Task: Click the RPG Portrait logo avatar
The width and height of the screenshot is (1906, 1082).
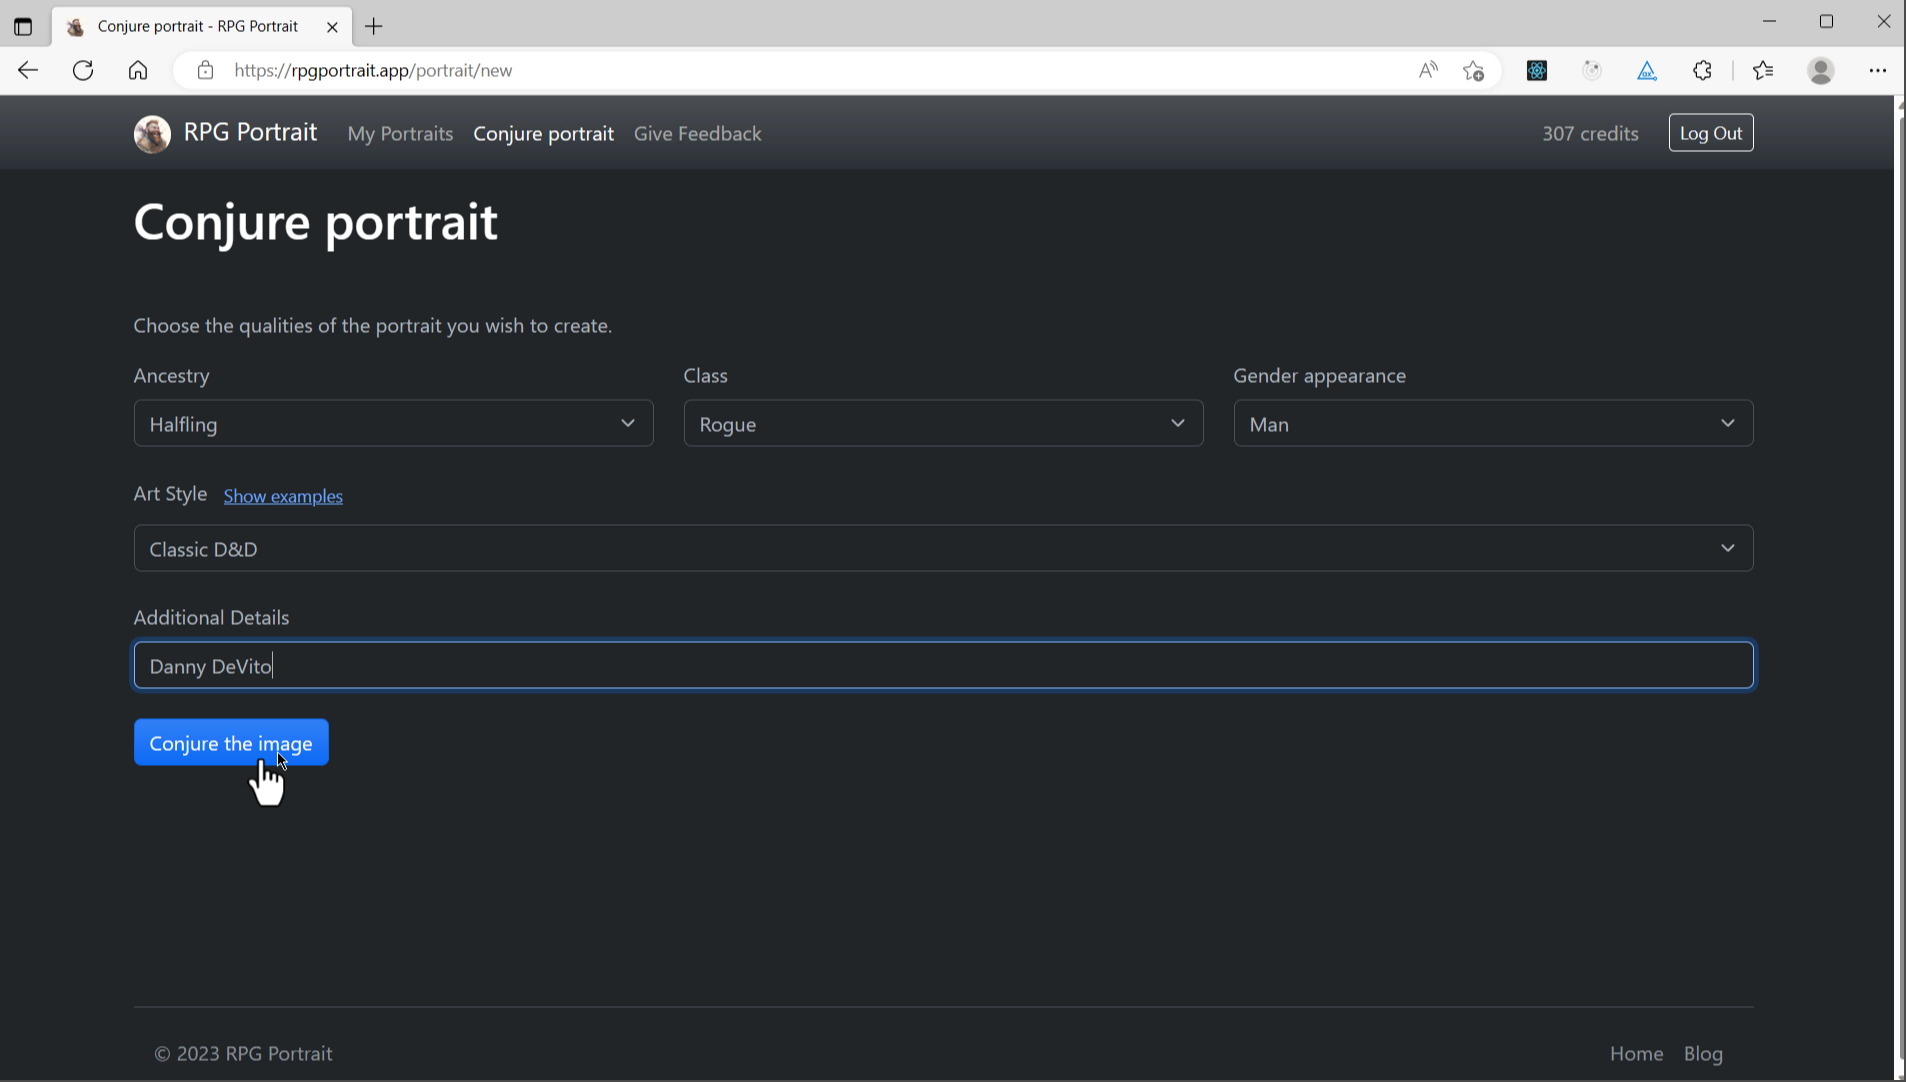Action: pos(152,134)
